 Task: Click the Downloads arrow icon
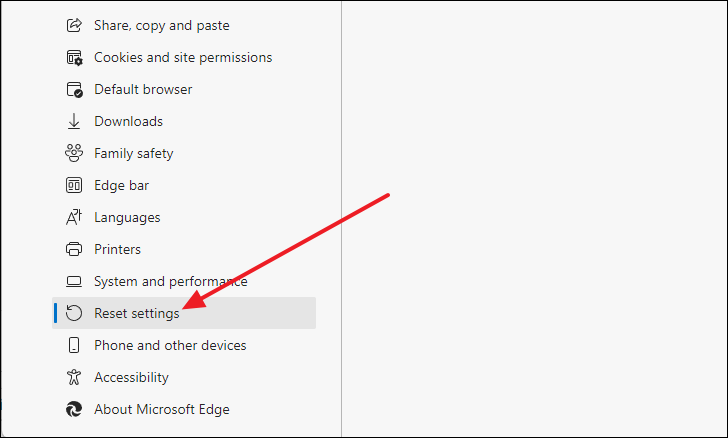(x=73, y=121)
